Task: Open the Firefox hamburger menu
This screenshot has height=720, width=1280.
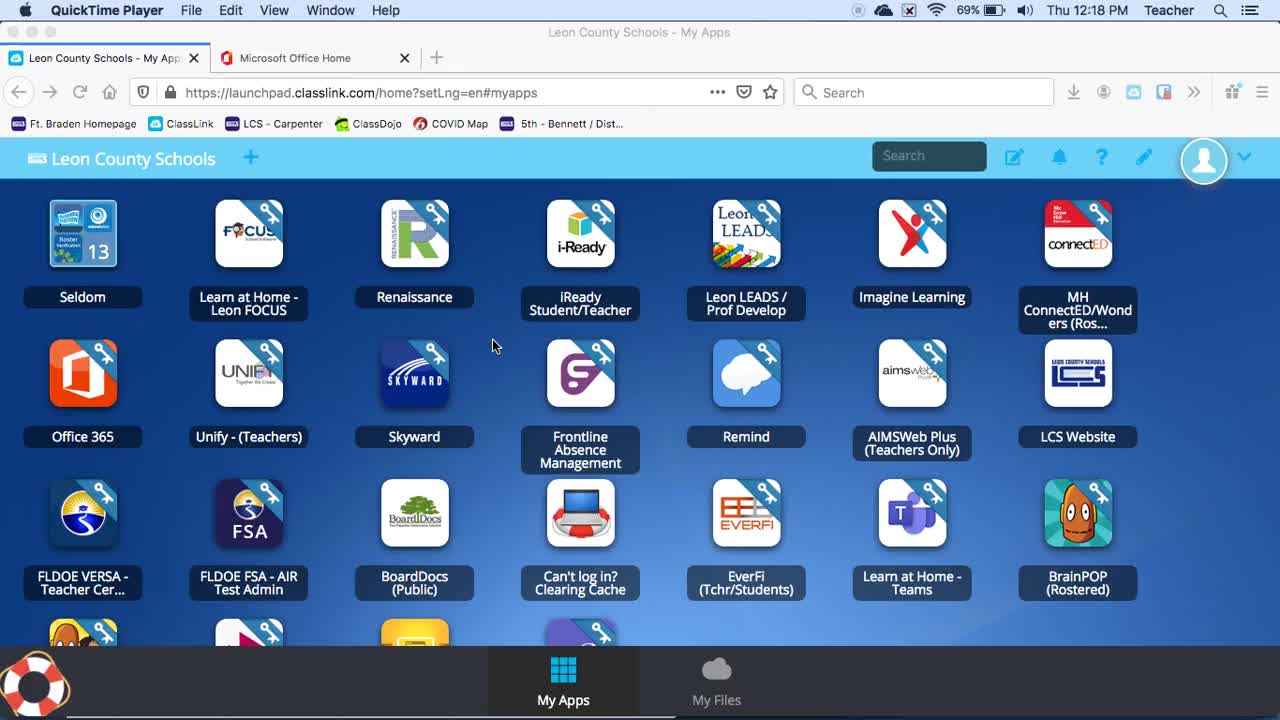Action: (1261, 92)
